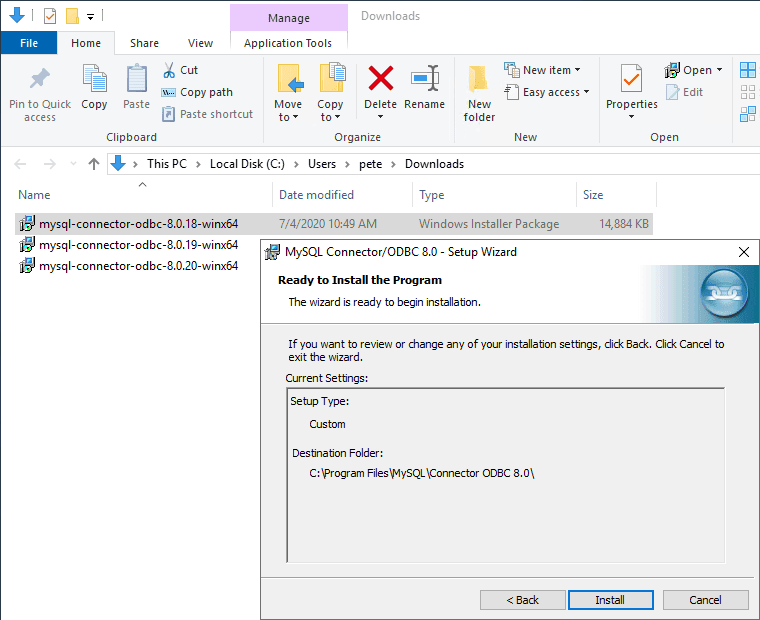Click the Paste clipboard icon
Viewport: 760px width, 620px height.
click(x=137, y=79)
